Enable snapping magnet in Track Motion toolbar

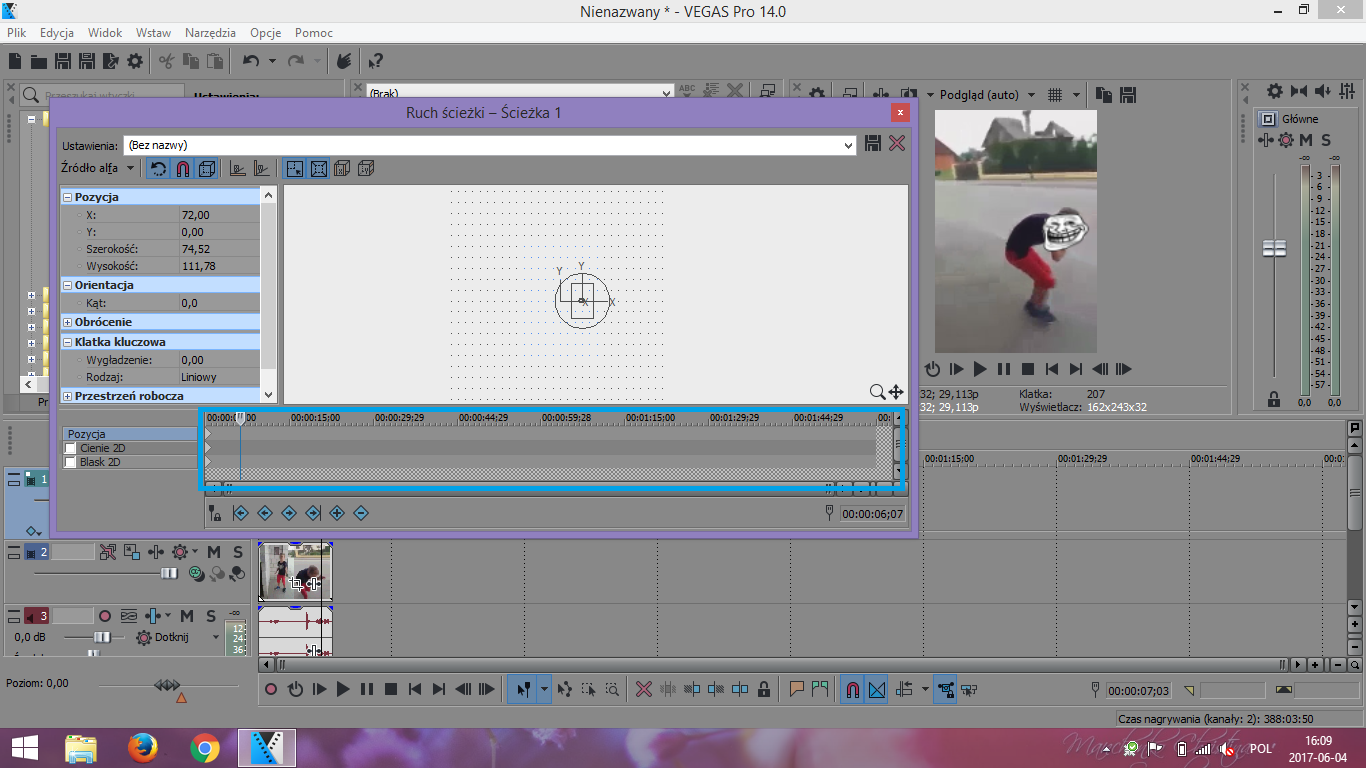click(182, 169)
